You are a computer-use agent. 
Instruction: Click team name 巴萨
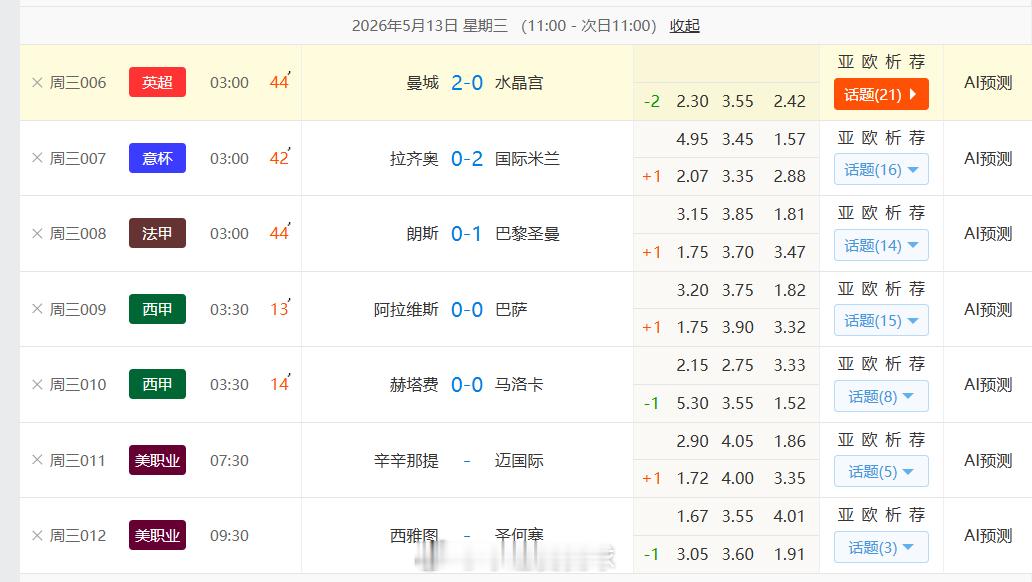point(511,309)
